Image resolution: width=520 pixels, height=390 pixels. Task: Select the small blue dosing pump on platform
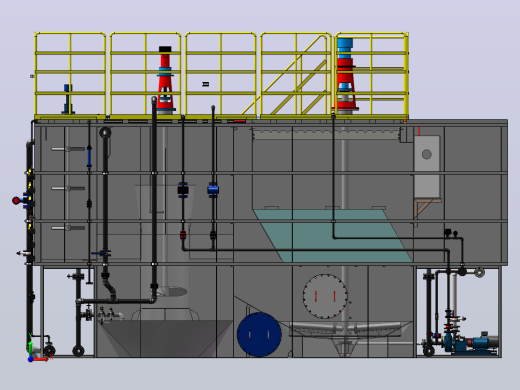click(x=68, y=99)
